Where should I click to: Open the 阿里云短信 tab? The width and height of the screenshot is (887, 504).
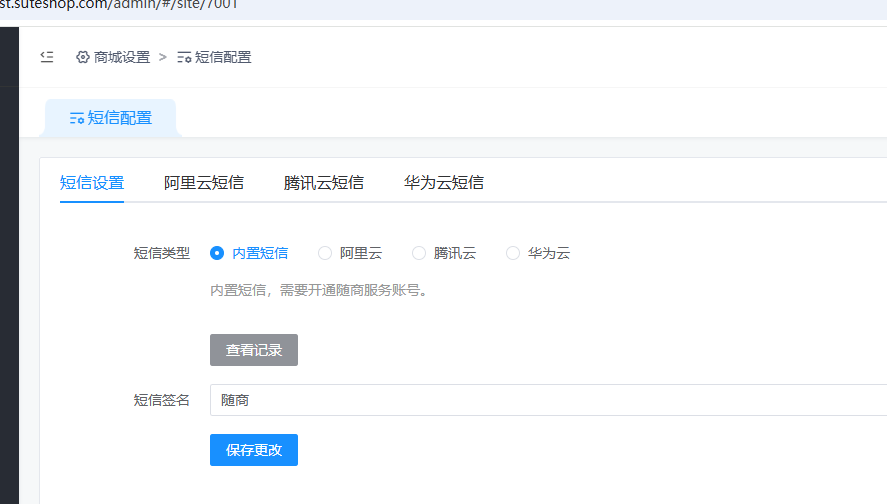[x=204, y=183]
